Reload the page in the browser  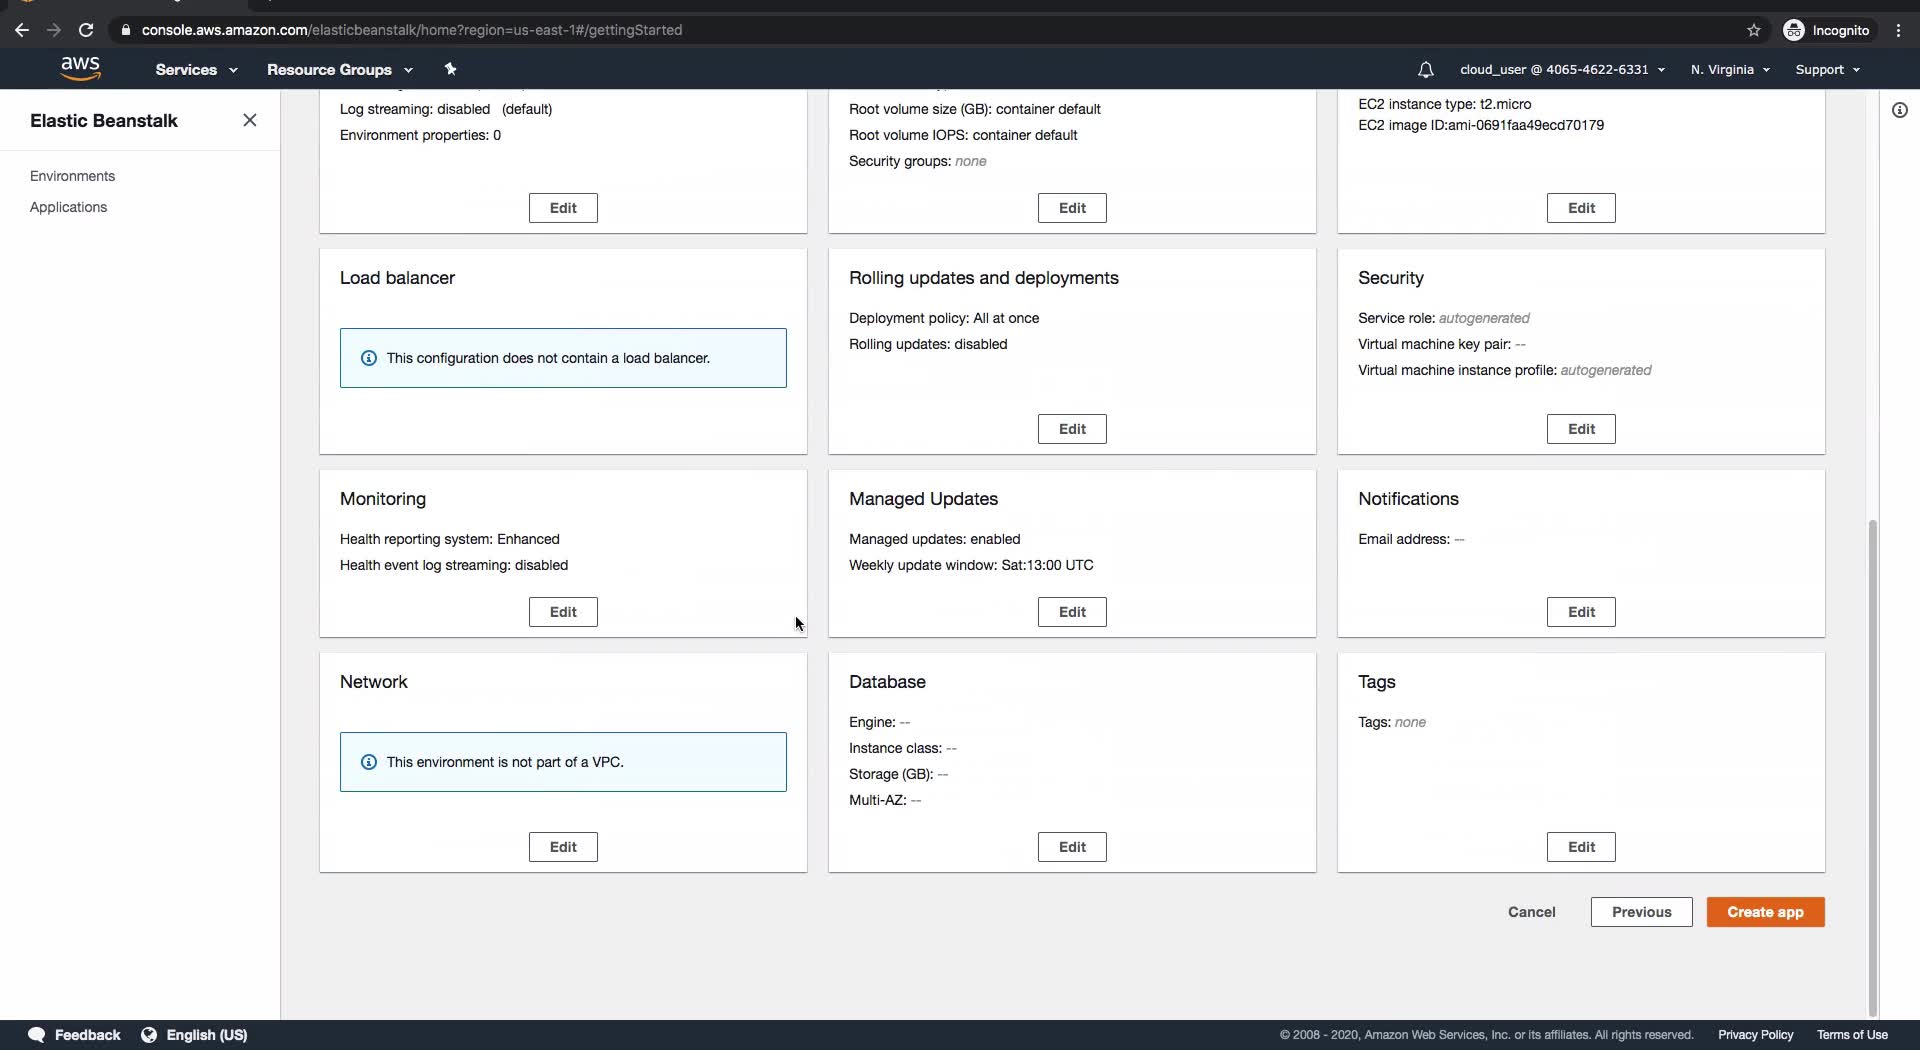click(86, 30)
